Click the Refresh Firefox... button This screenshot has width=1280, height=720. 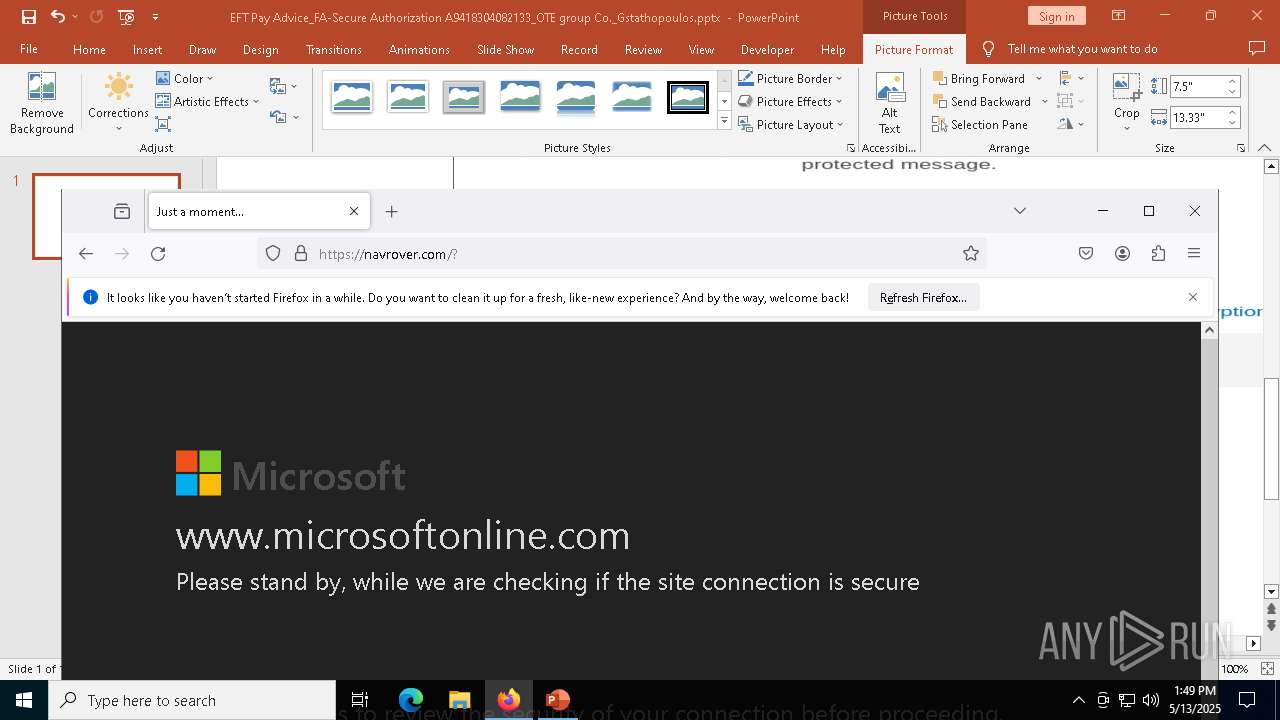[923, 298]
